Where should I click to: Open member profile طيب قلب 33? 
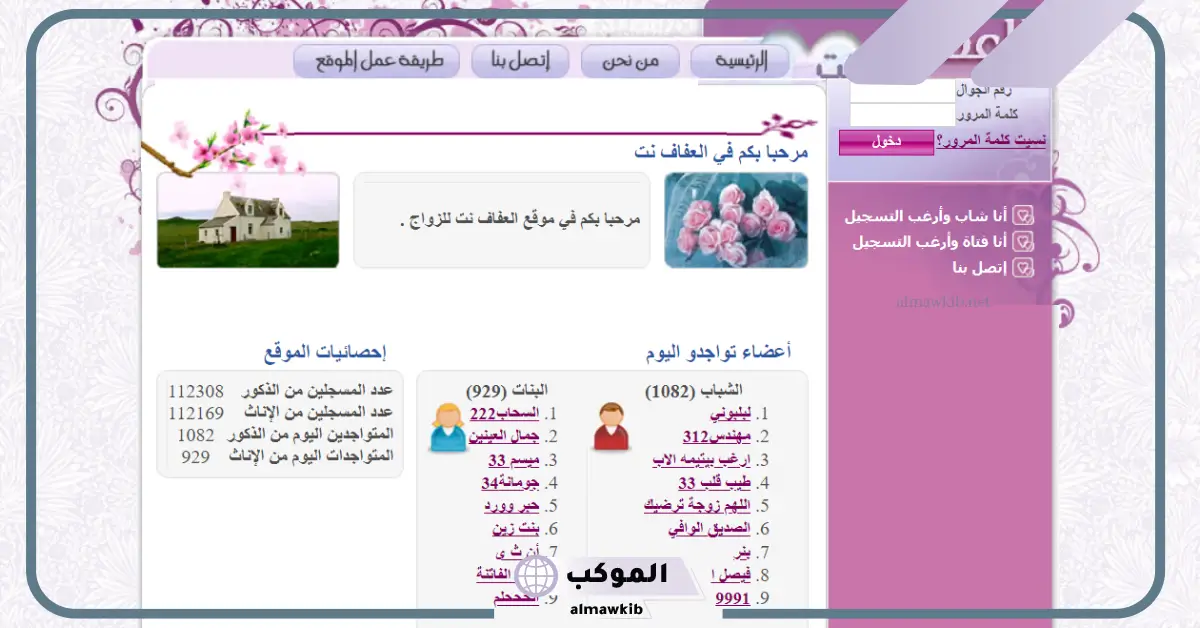click(715, 483)
